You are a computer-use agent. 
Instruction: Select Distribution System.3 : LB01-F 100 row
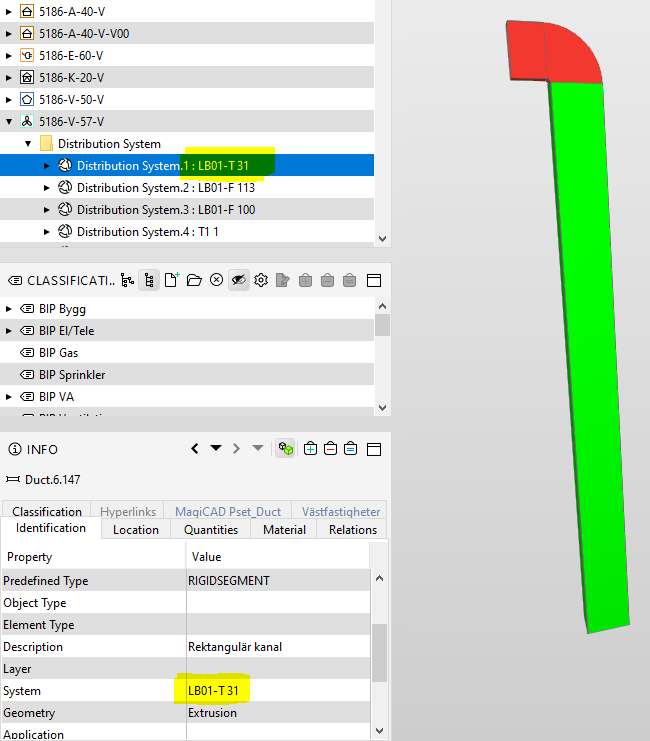tap(187, 209)
